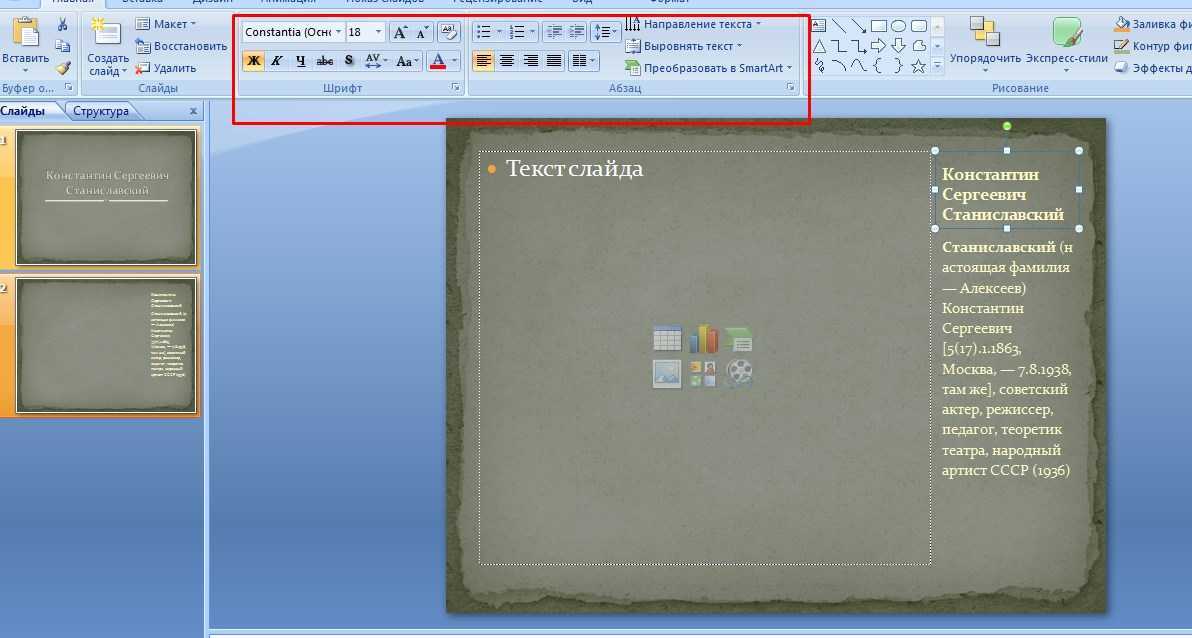The image size is (1192, 638).
Task: Click the cut scissors icon
Action: pyautogui.click(x=63, y=24)
